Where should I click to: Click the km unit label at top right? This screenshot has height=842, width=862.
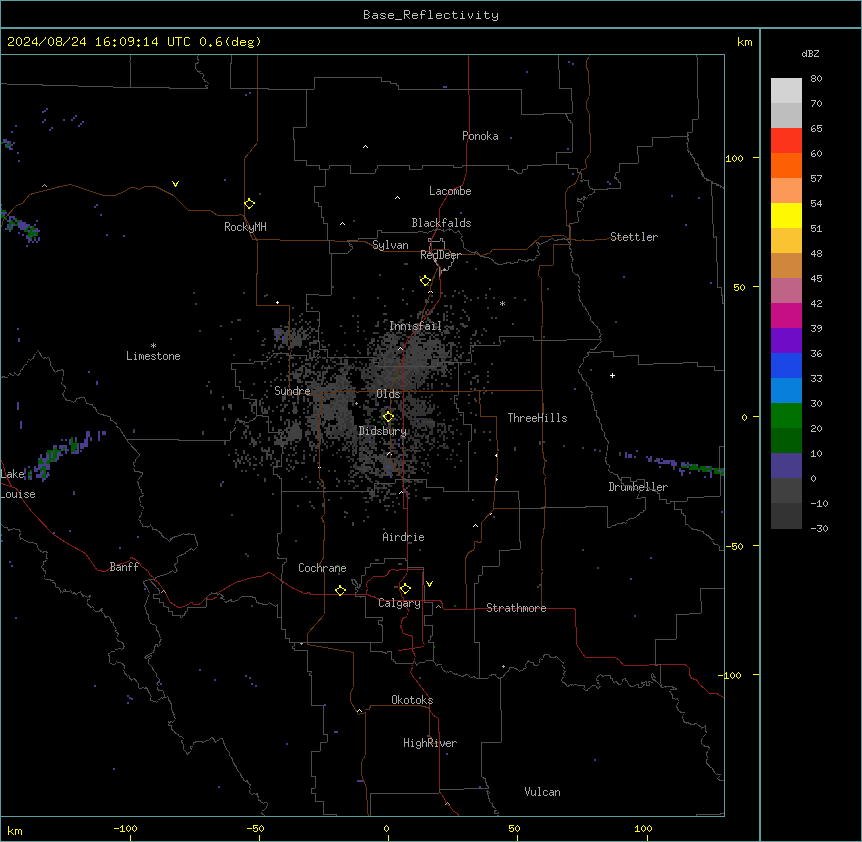click(745, 42)
